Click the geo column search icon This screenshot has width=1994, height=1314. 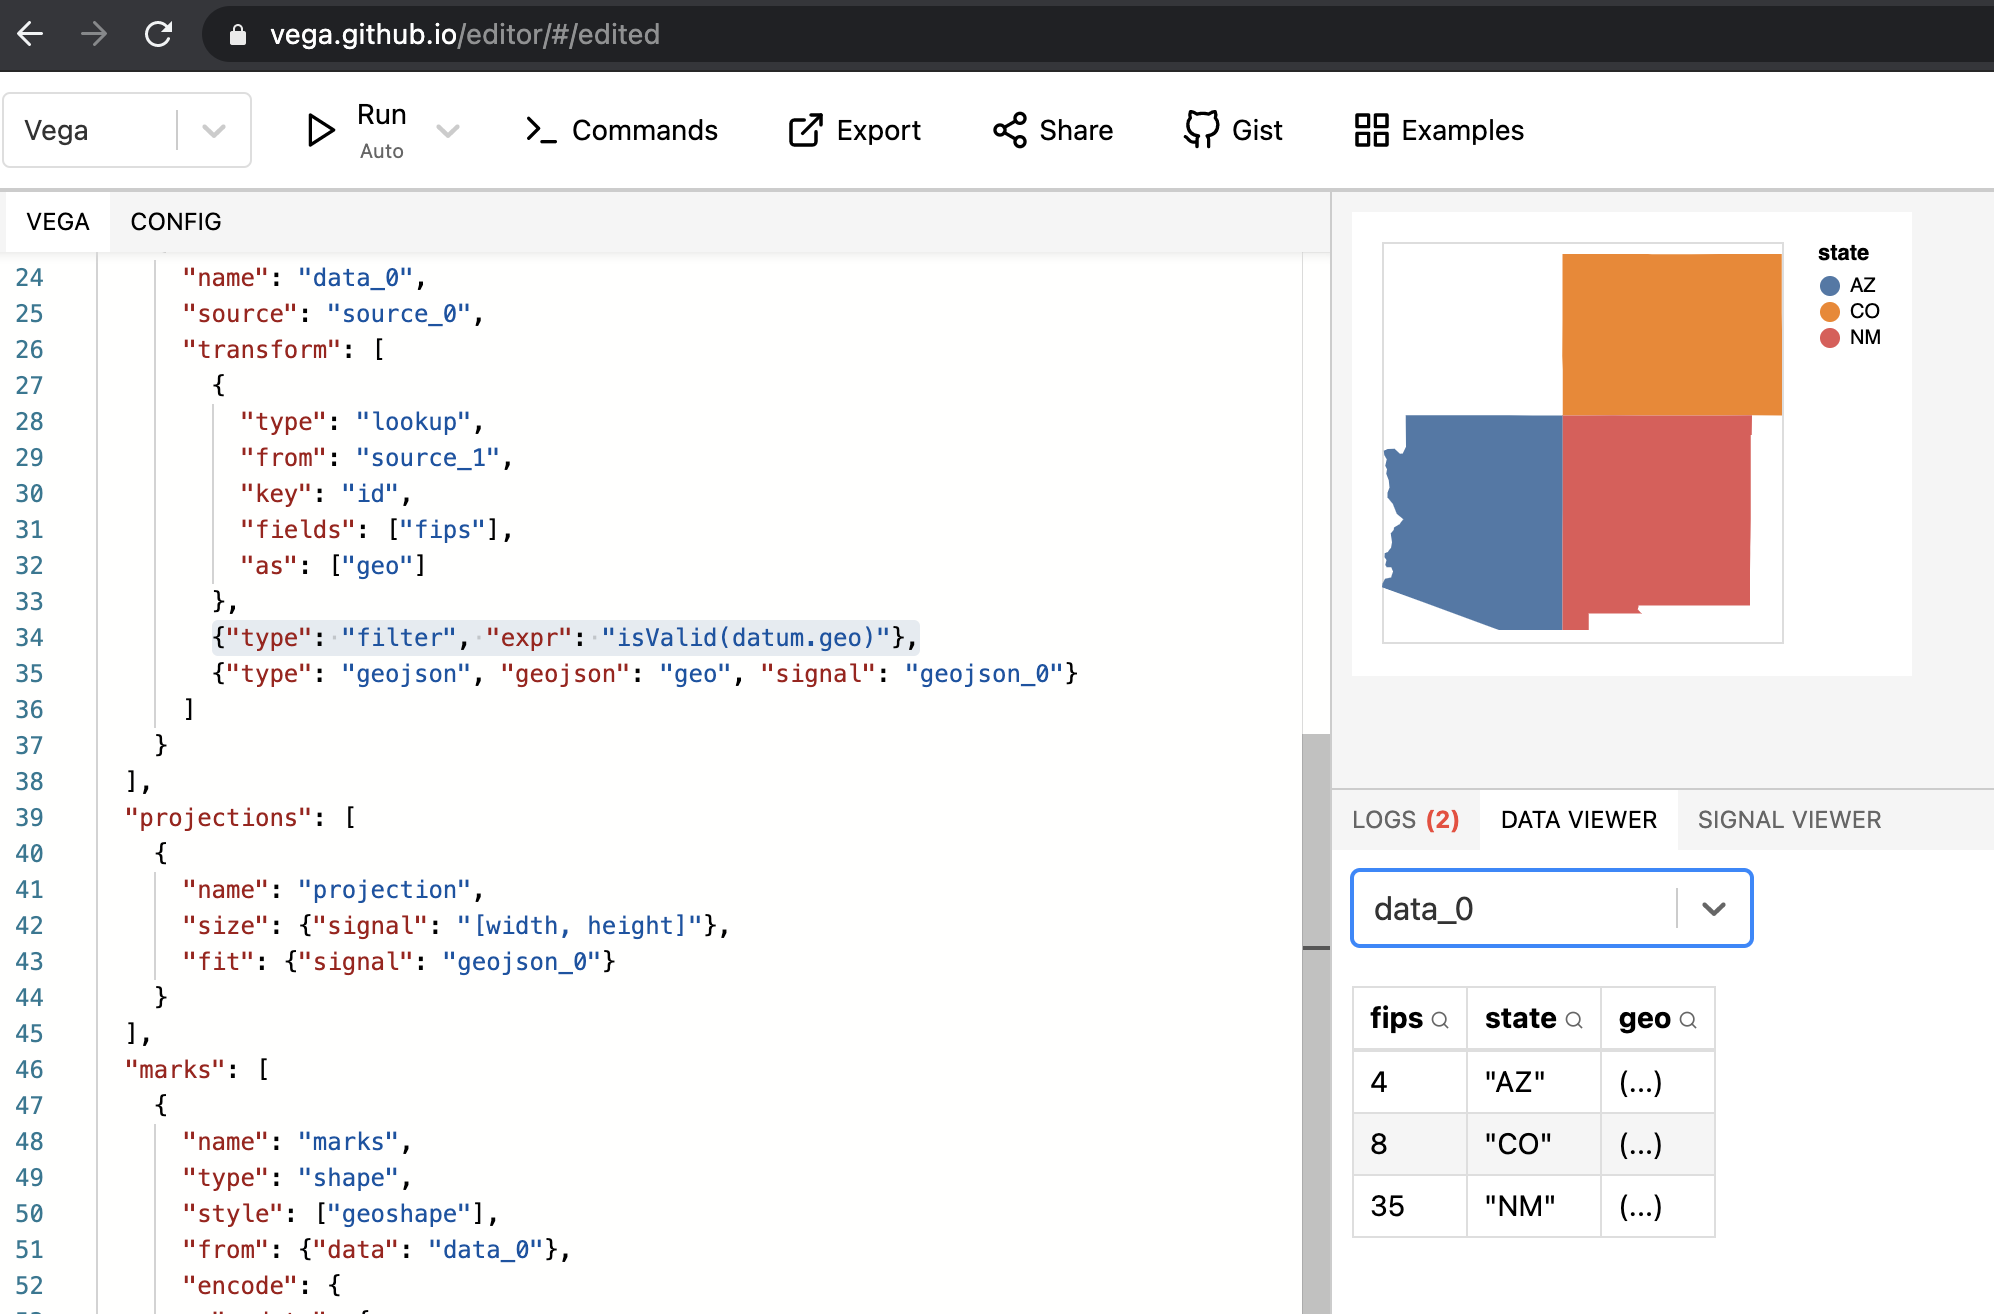pos(1688,1020)
